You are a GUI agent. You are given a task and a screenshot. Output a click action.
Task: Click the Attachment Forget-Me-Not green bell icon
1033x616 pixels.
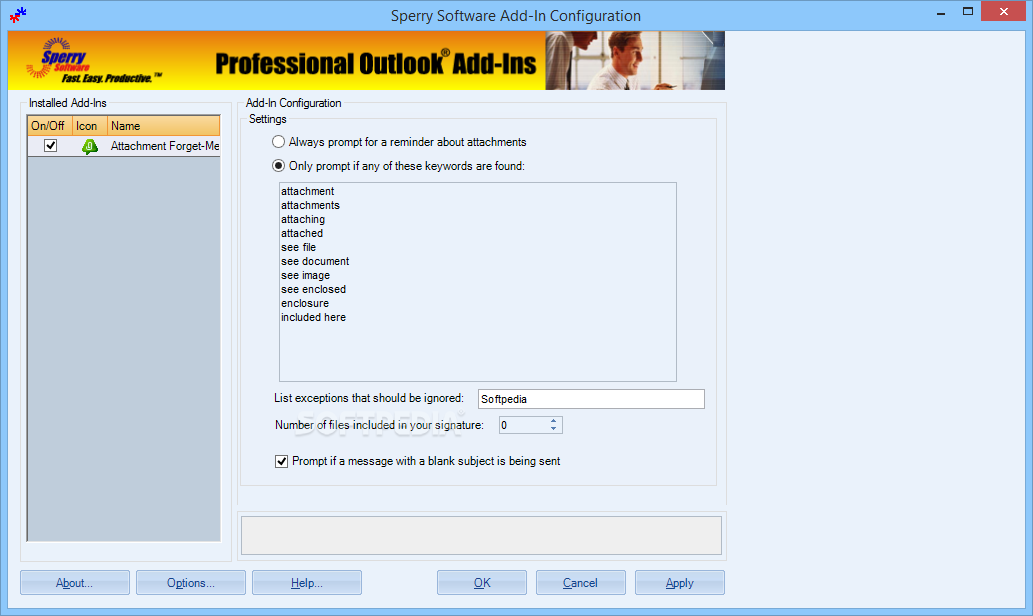pos(90,146)
